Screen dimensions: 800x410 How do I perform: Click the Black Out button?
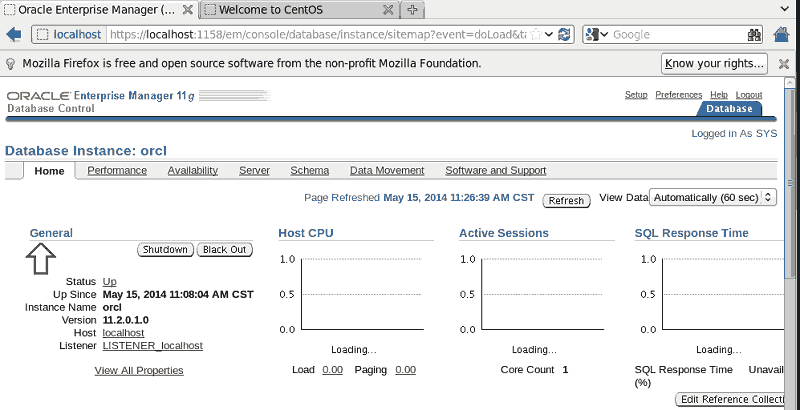(x=224, y=250)
